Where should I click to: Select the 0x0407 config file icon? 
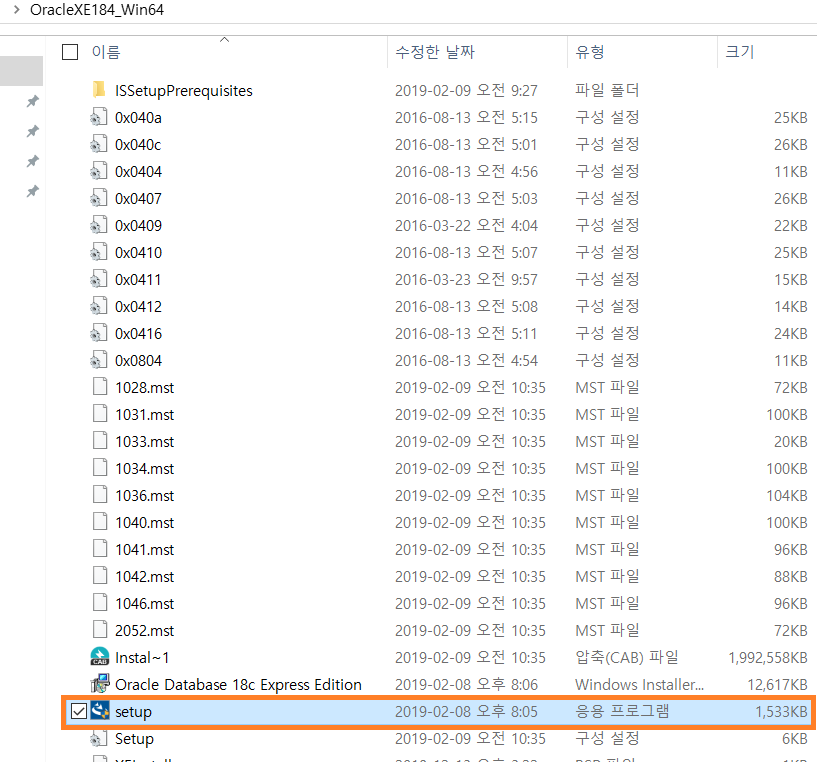point(99,198)
